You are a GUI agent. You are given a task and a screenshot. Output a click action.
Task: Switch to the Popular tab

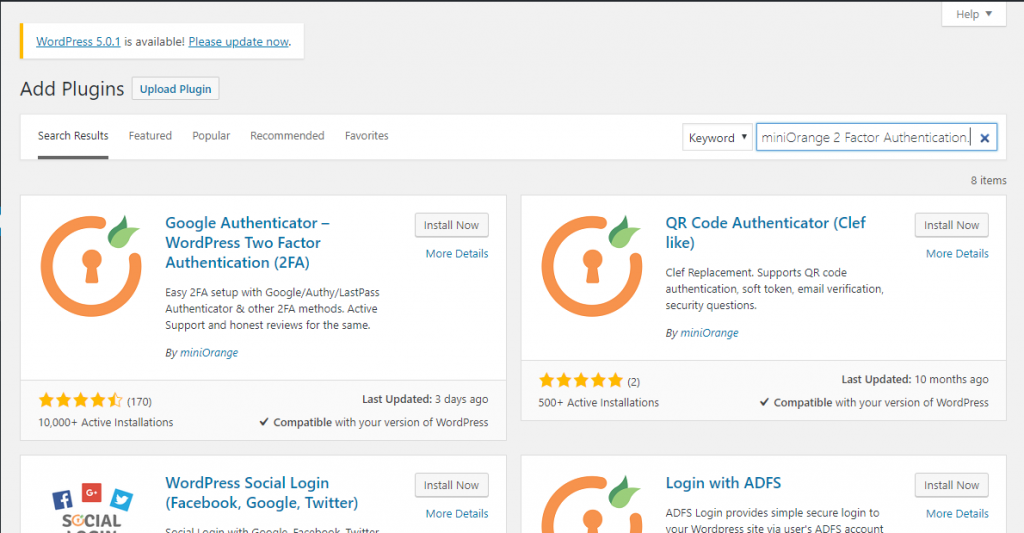point(211,136)
